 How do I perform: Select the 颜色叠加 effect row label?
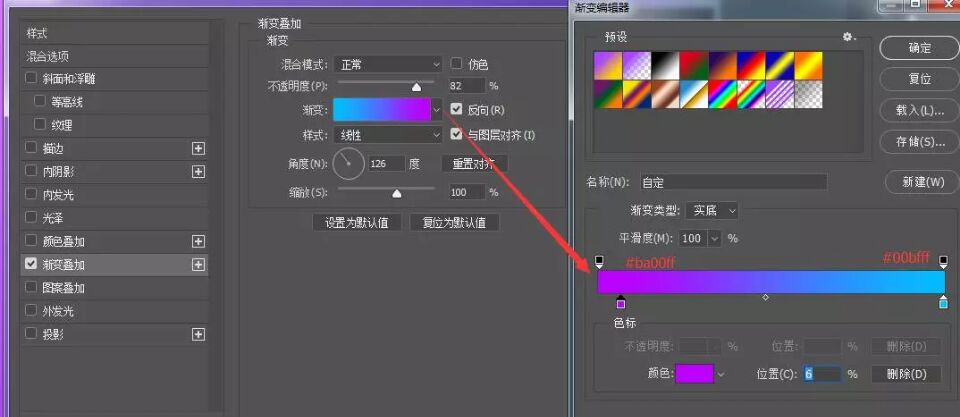point(64,241)
